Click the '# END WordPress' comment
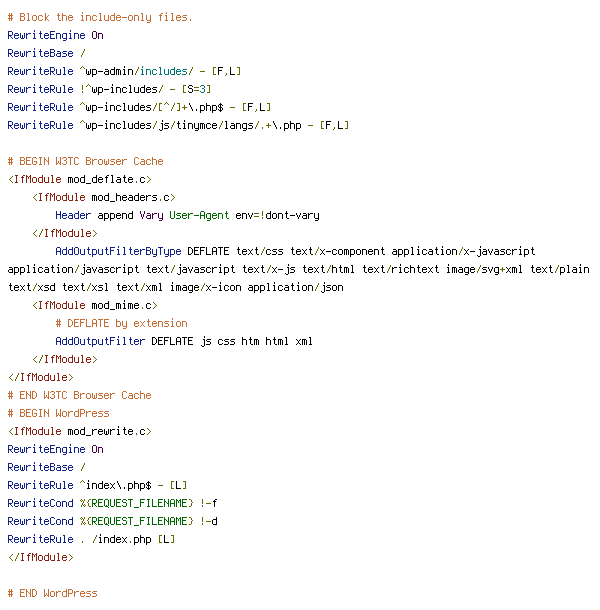The width and height of the screenshot is (600, 610). [53, 593]
